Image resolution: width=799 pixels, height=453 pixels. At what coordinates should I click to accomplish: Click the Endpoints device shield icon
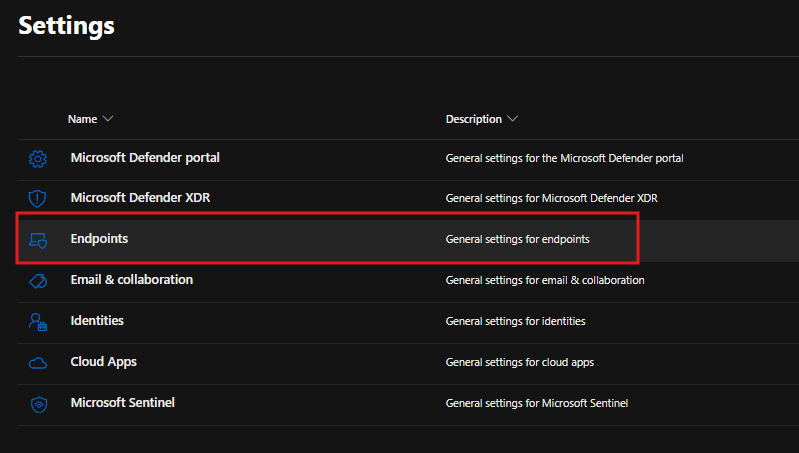pyautogui.click(x=38, y=240)
